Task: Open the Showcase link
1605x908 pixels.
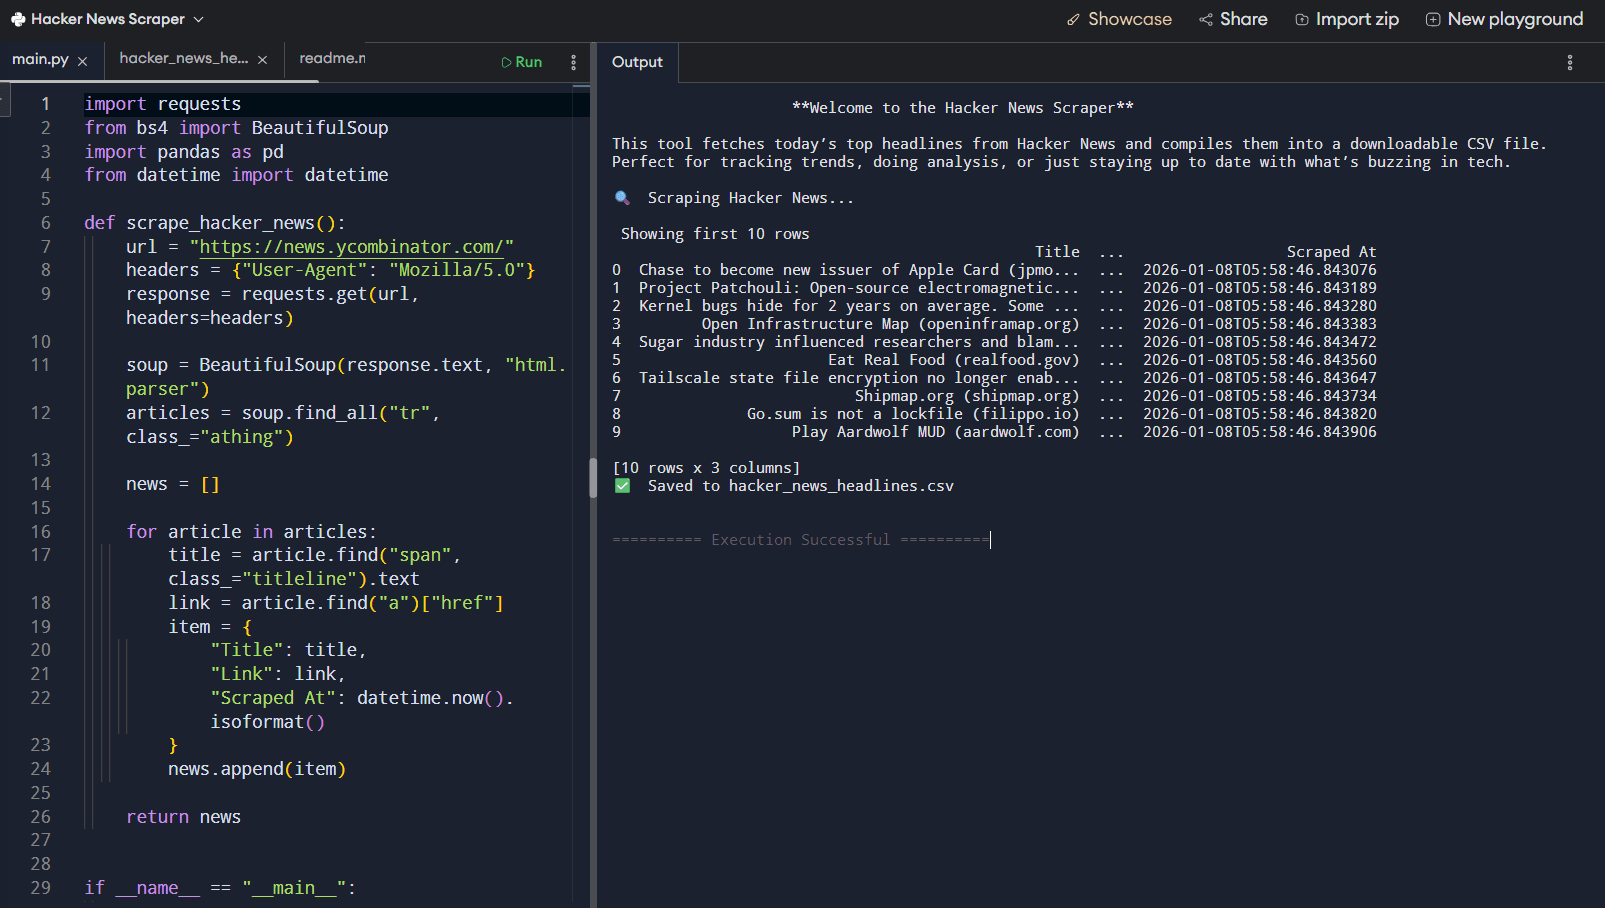Action: (x=1119, y=19)
